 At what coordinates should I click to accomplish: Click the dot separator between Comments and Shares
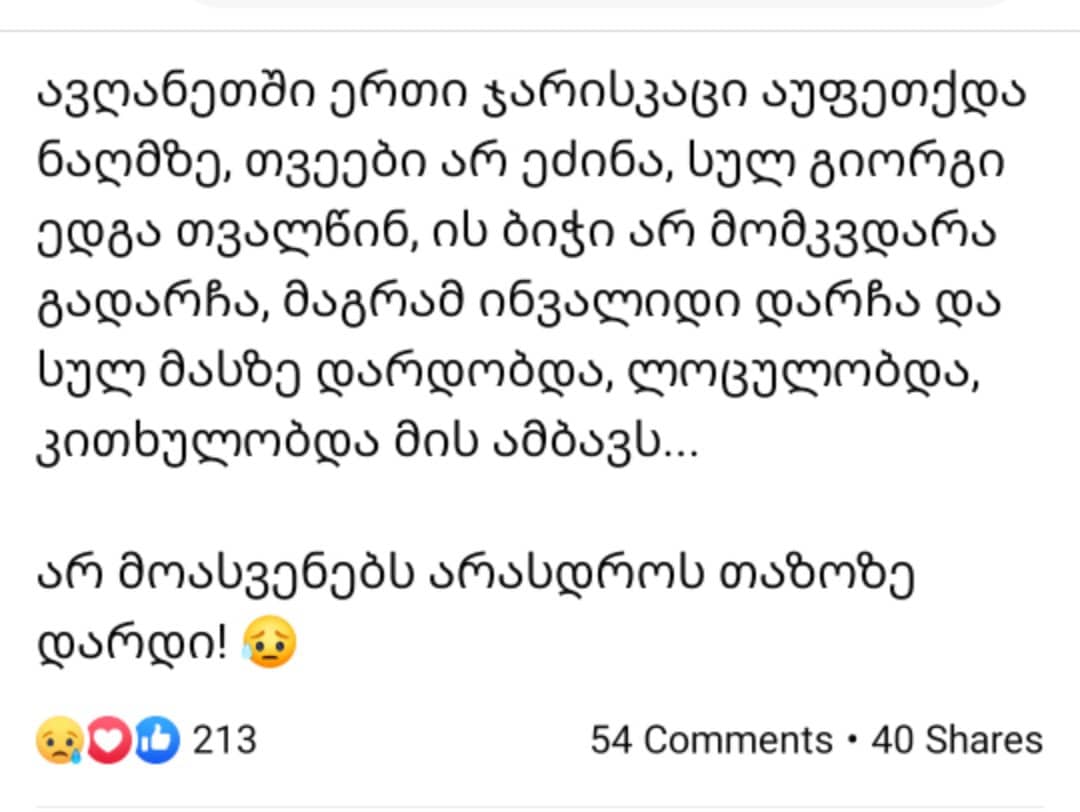(x=853, y=740)
